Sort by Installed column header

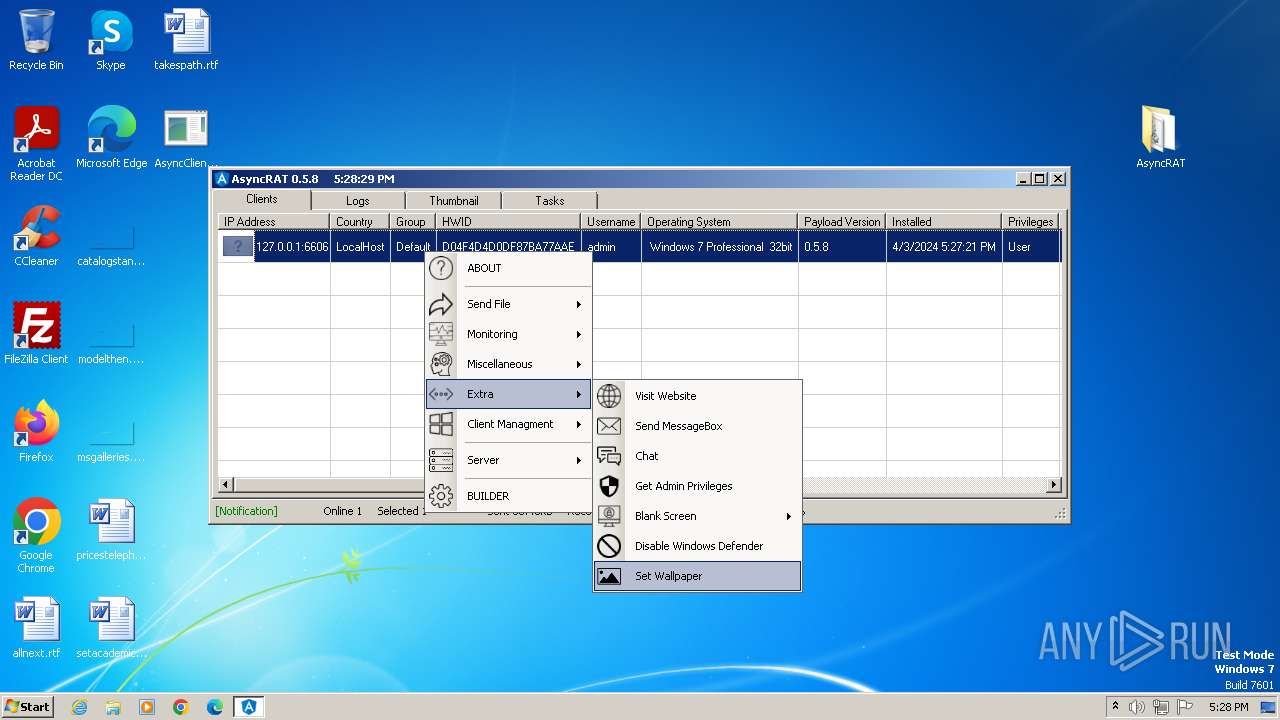pyautogui.click(x=944, y=222)
